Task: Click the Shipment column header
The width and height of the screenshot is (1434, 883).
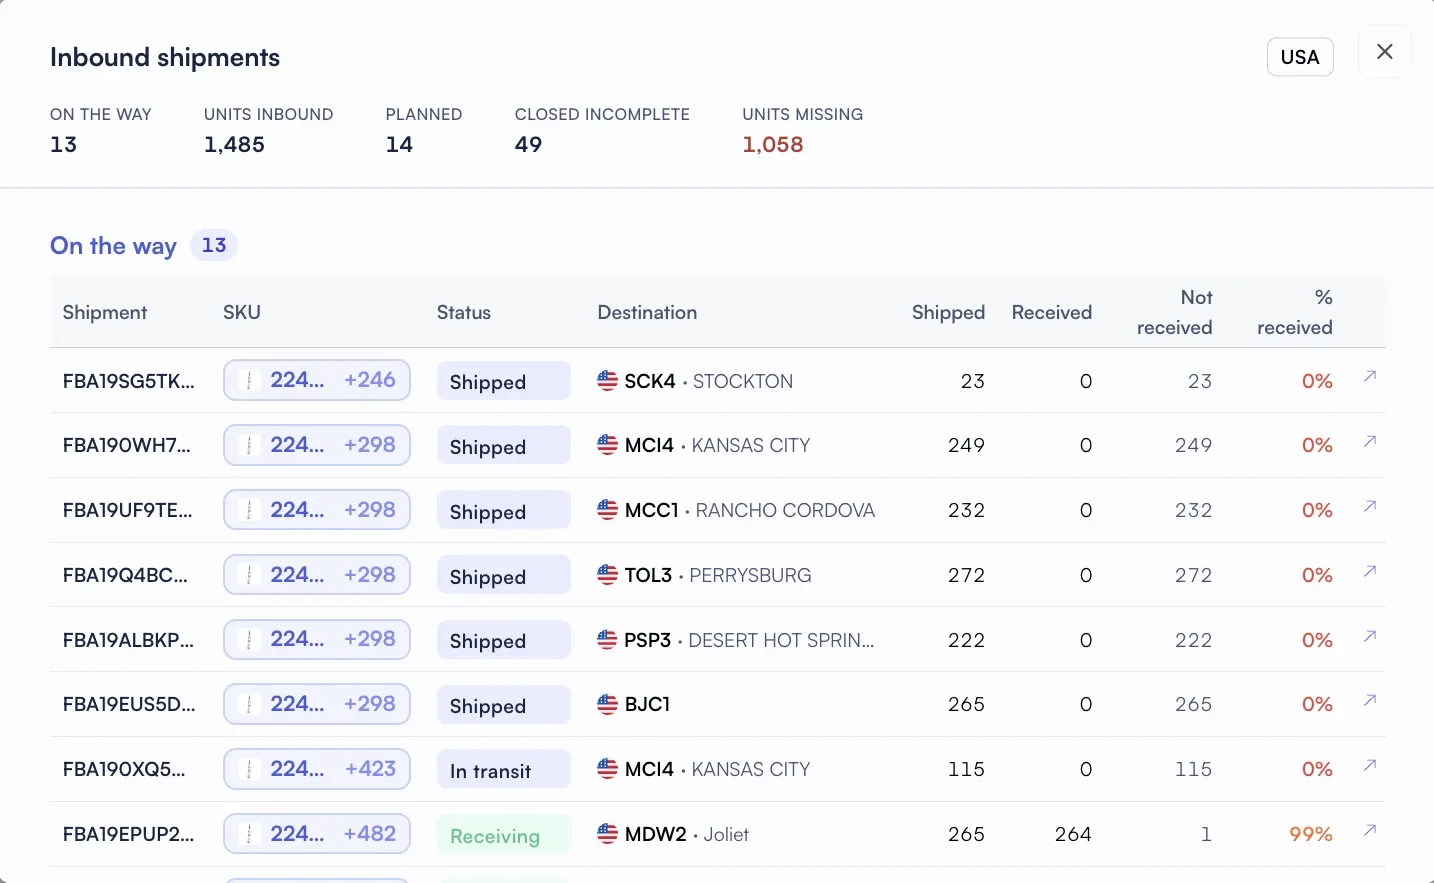Action: (x=105, y=312)
